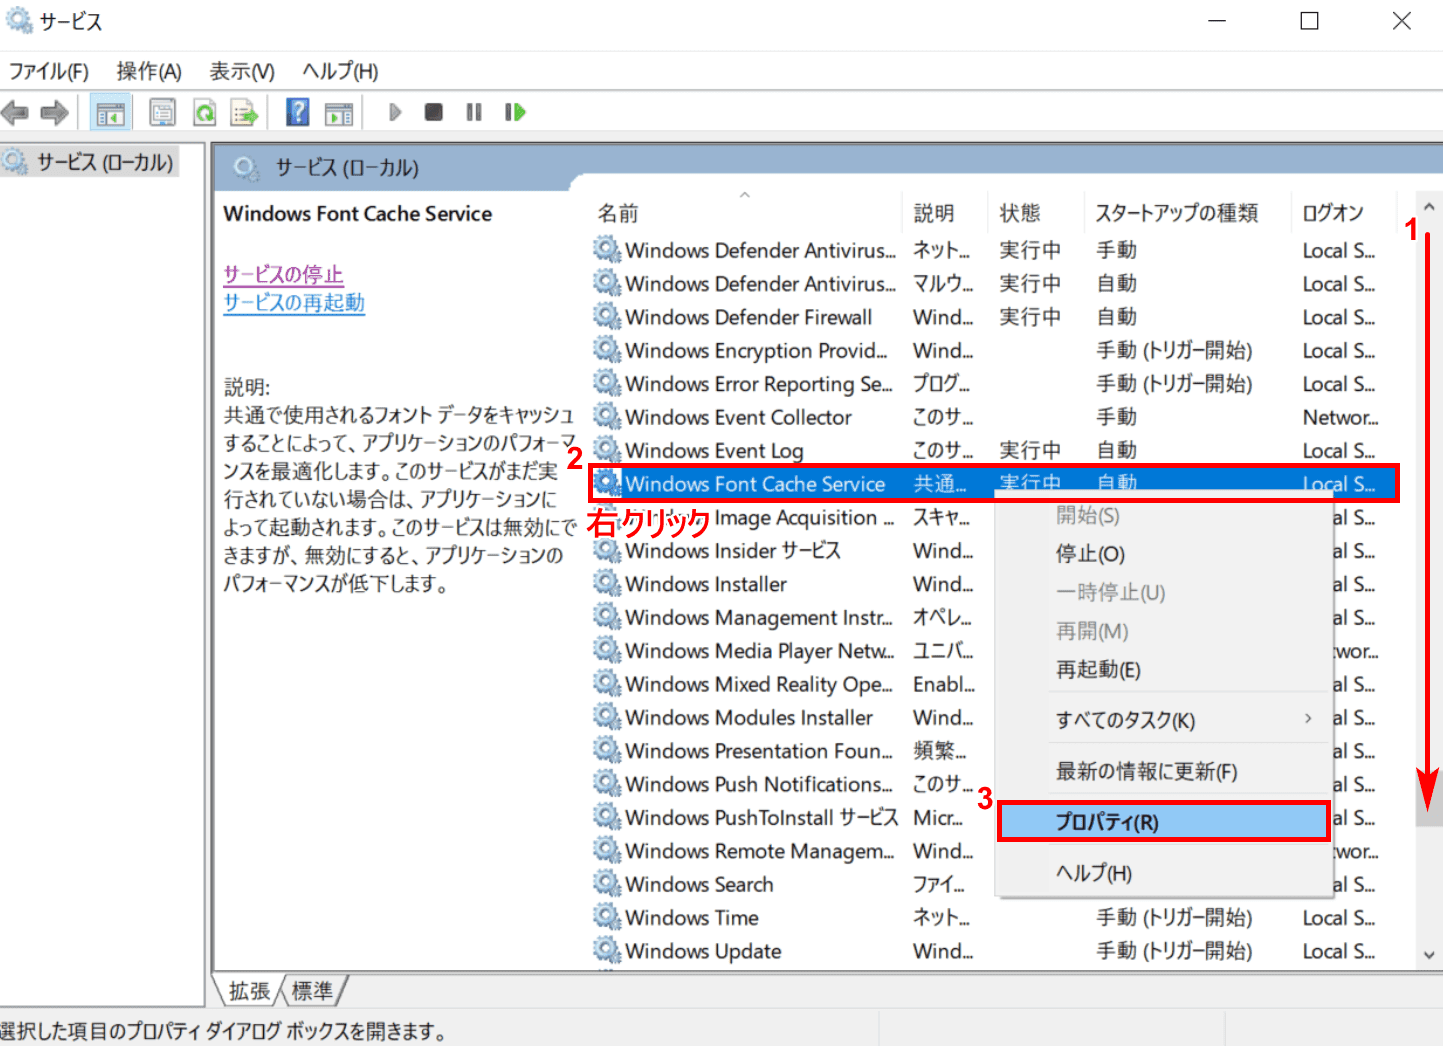Click the Windows Defender Firewall gear icon
Screen dimensions: 1443x1046
pos(607,316)
